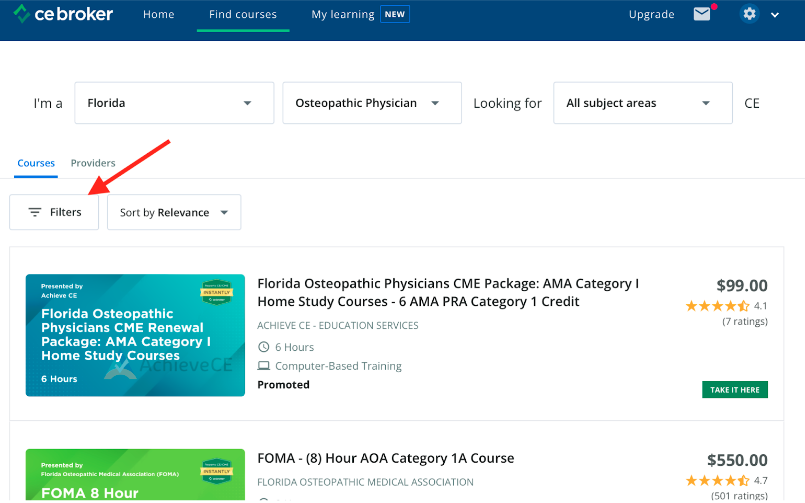
Task: Switch to the Providers tab
Action: pyautogui.click(x=93, y=163)
